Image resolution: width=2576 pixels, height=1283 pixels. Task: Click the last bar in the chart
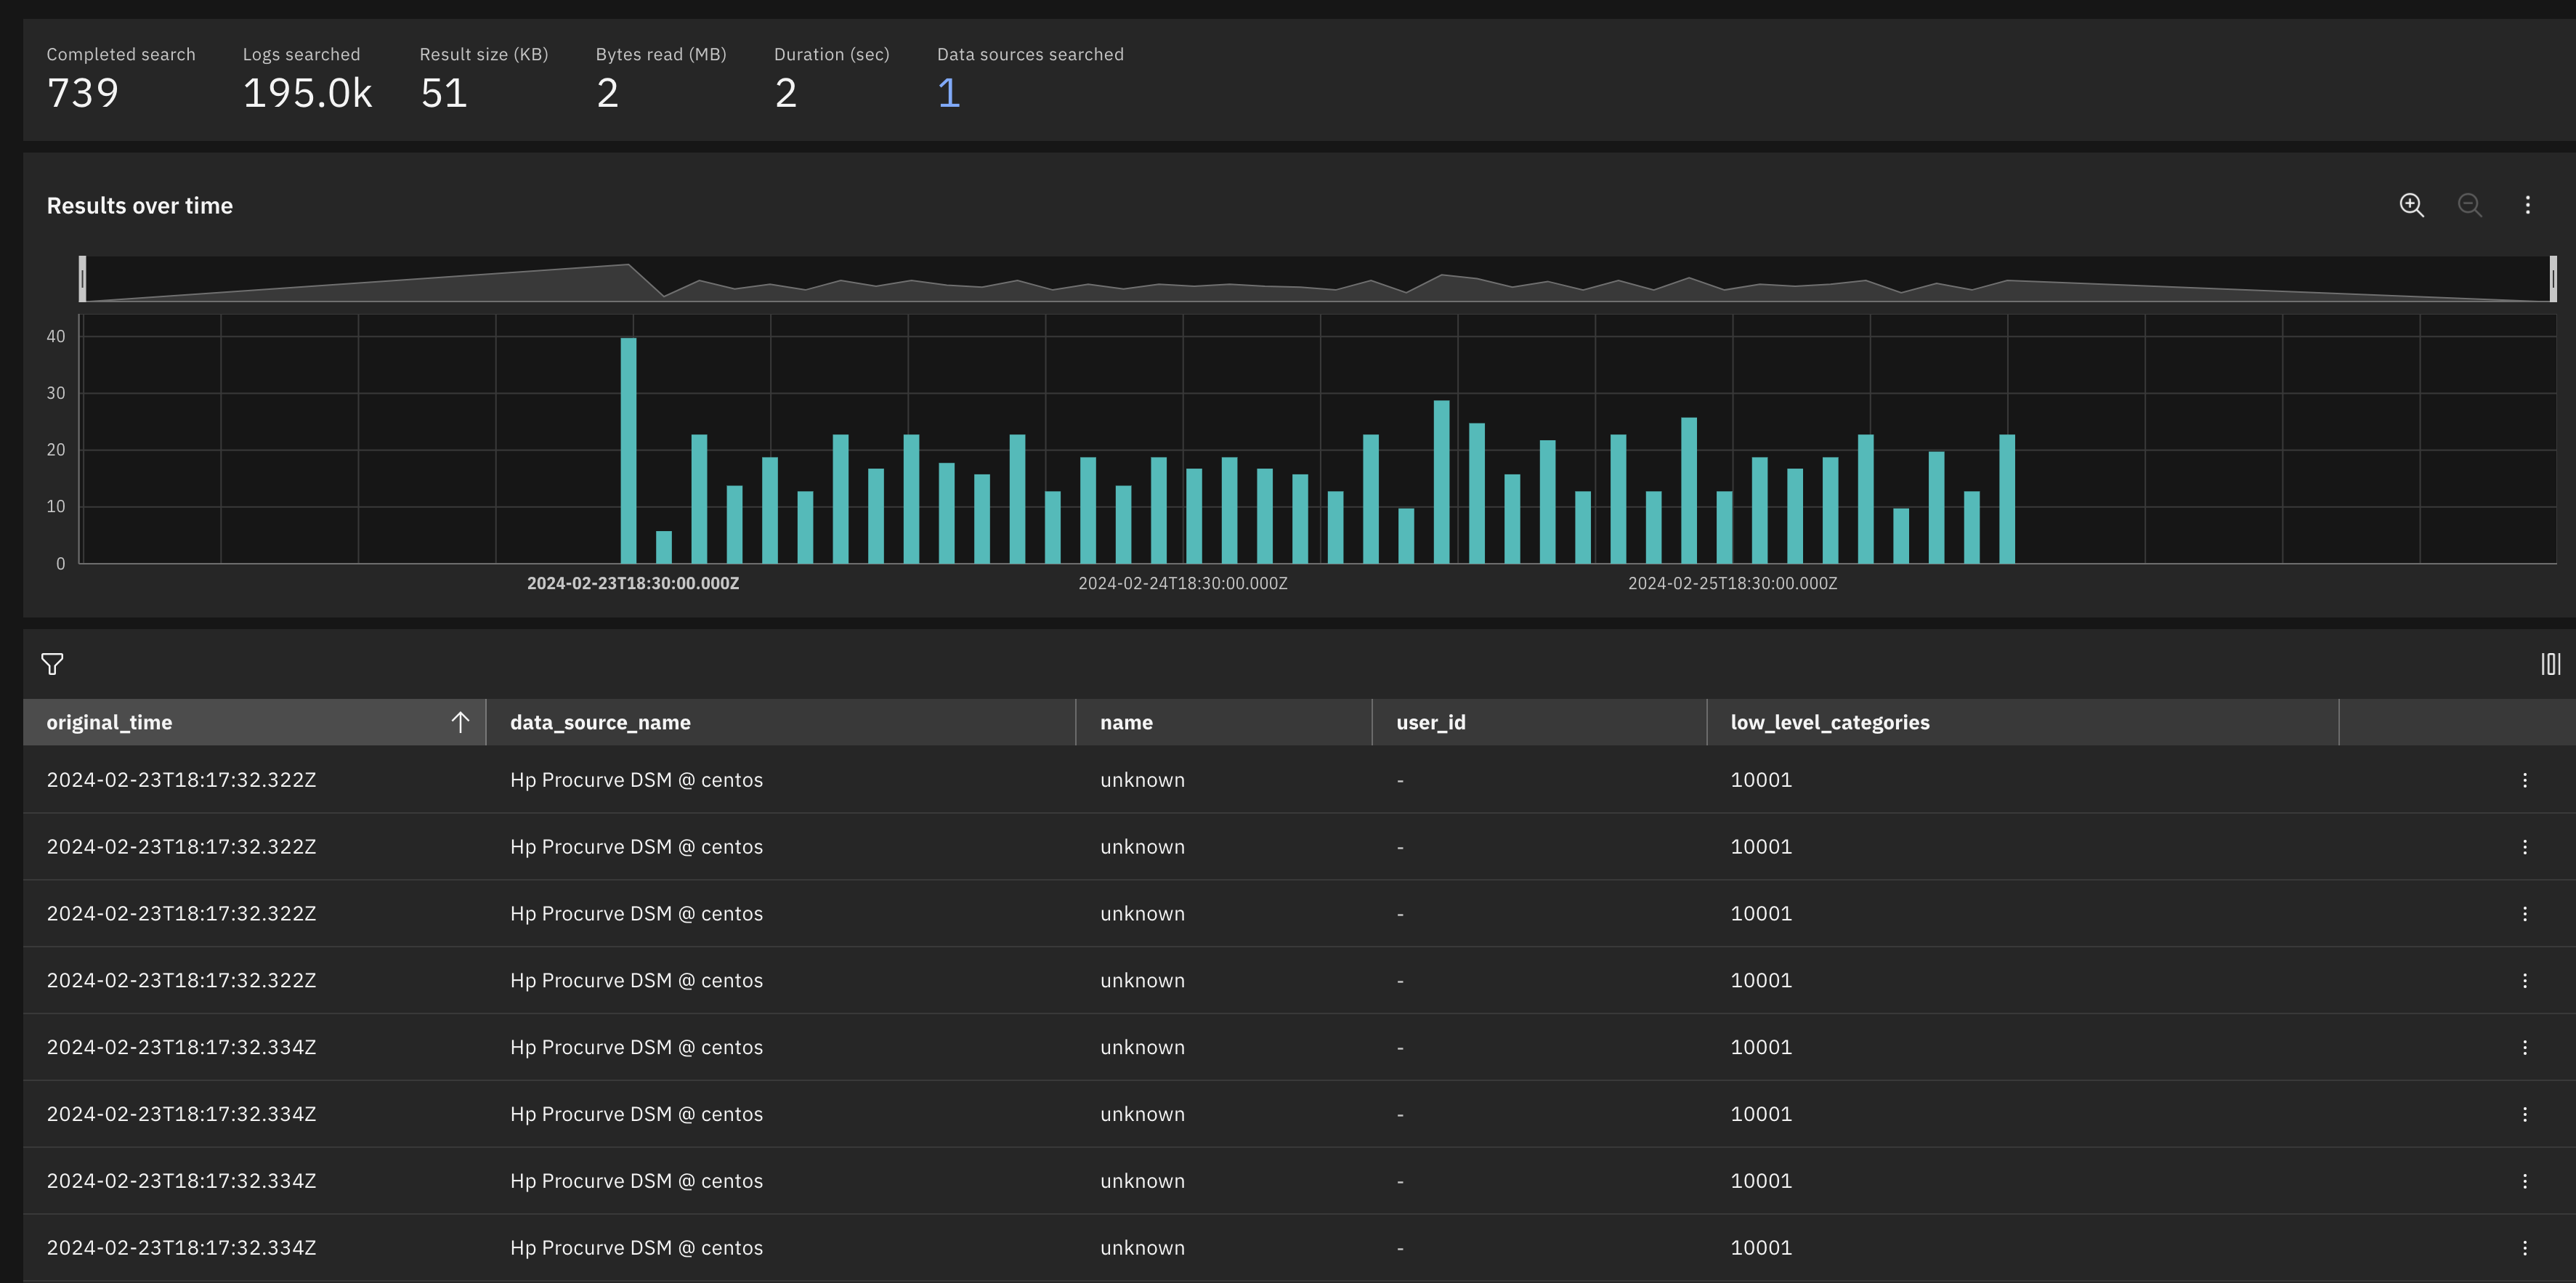2006,498
